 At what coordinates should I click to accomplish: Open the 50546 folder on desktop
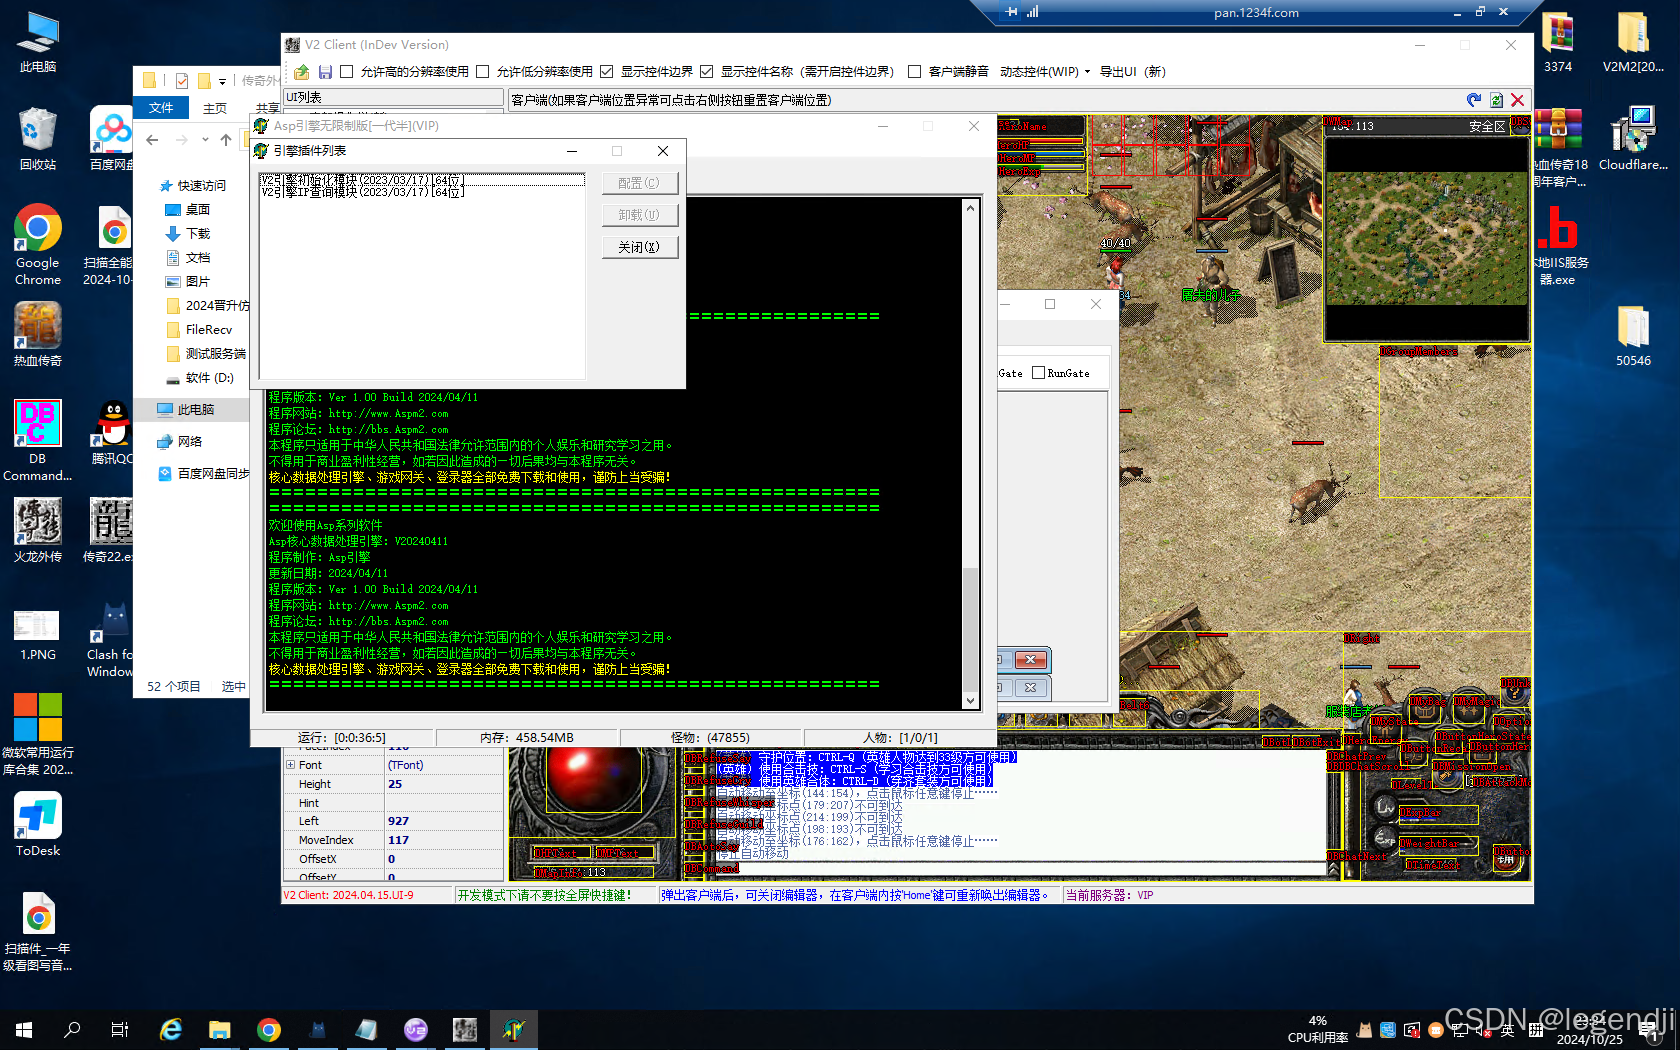pos(1633,335)
